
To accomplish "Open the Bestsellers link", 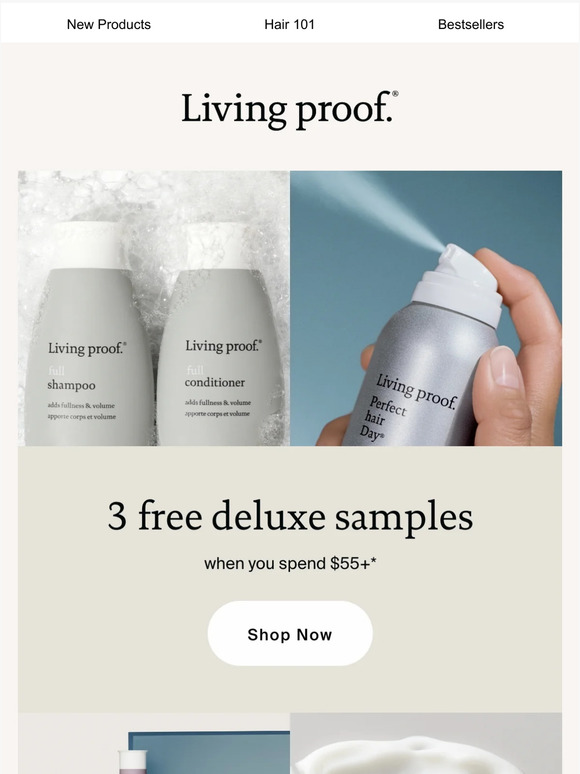I will [470, 24].
